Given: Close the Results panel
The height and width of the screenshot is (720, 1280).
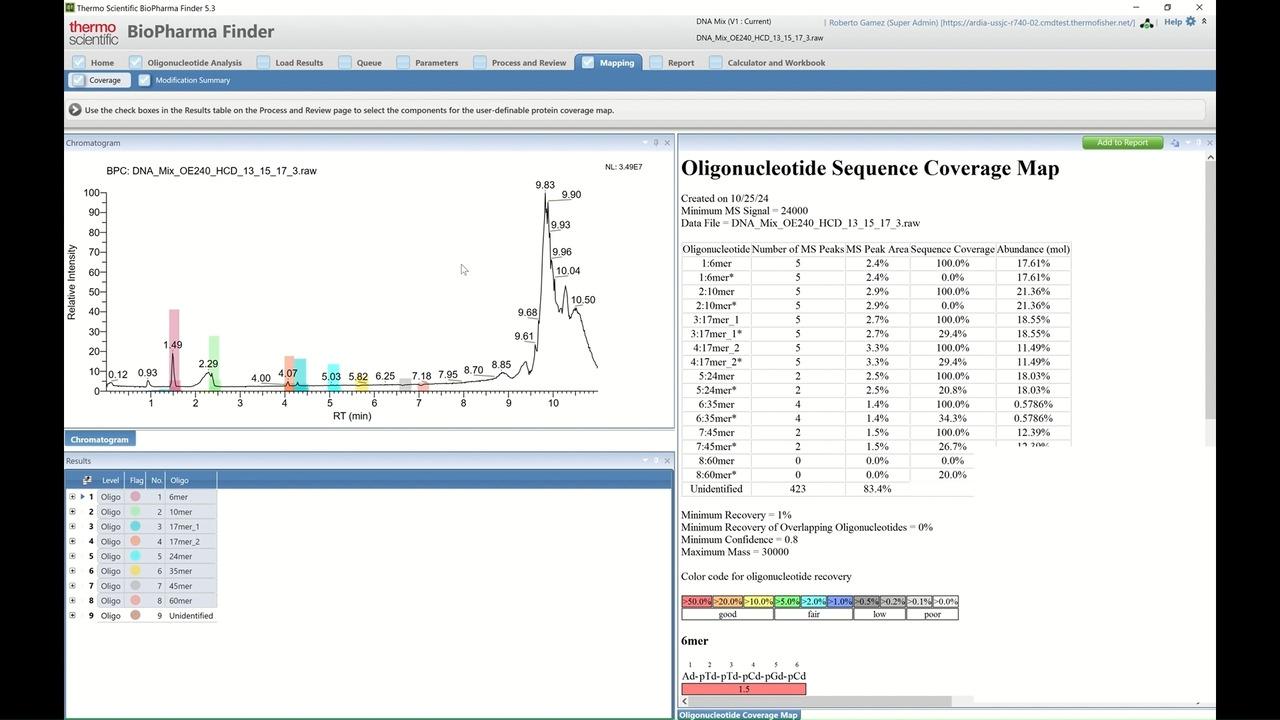Looking at the screenshot, I should point(667,461).
